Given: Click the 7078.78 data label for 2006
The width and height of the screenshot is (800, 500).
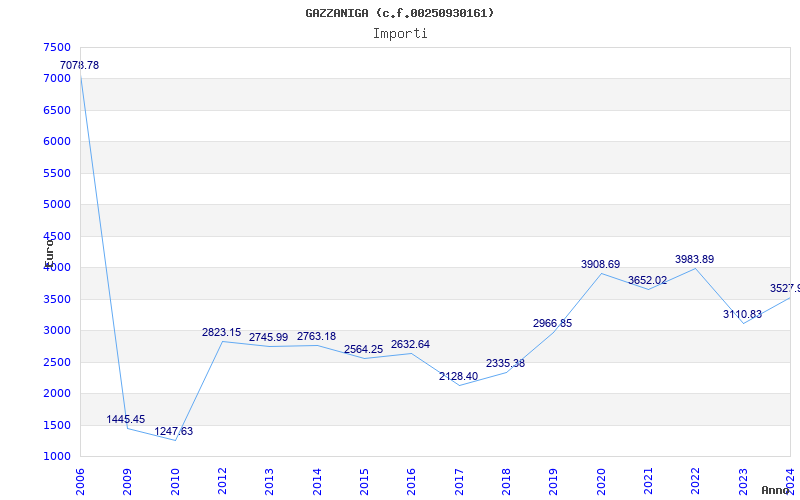Looking at the screenshot, I should click(x=79, y=66).
